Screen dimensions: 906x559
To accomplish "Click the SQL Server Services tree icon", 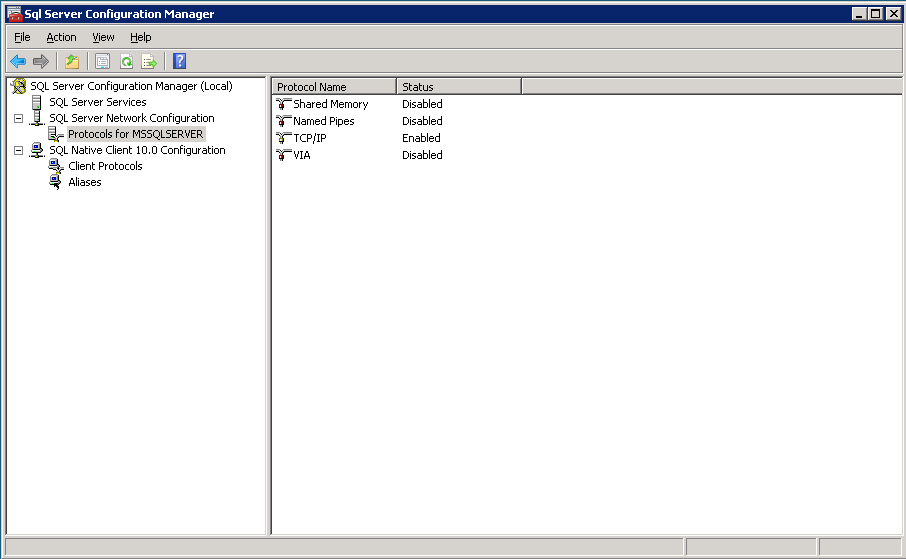I will (36, 102).
